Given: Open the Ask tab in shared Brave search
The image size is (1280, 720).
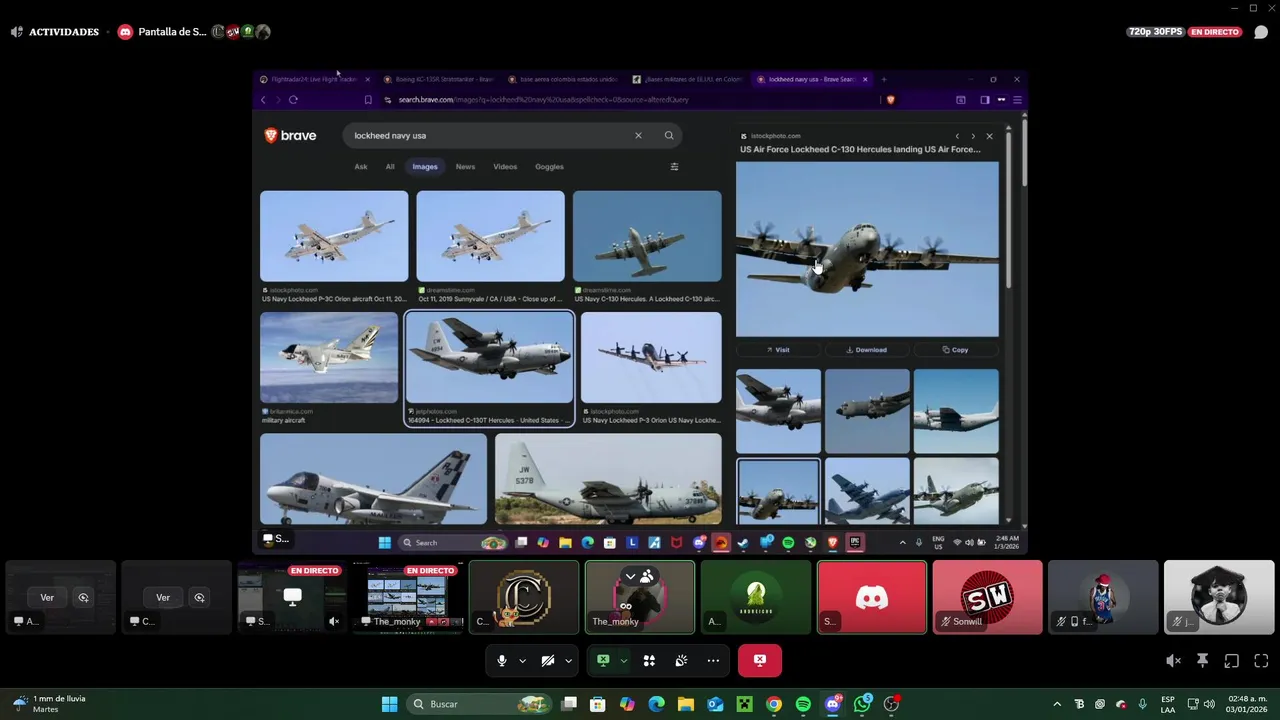Looking at the screenshot, I should (x=361, y=167).
